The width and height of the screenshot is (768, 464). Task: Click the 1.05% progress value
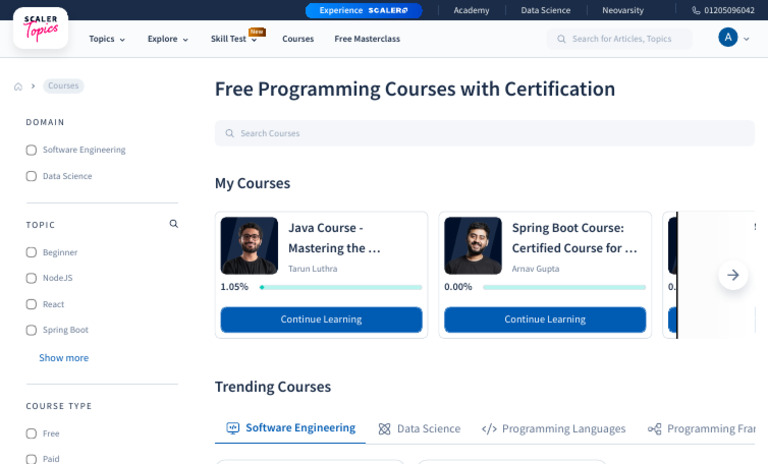pos(234,287)
